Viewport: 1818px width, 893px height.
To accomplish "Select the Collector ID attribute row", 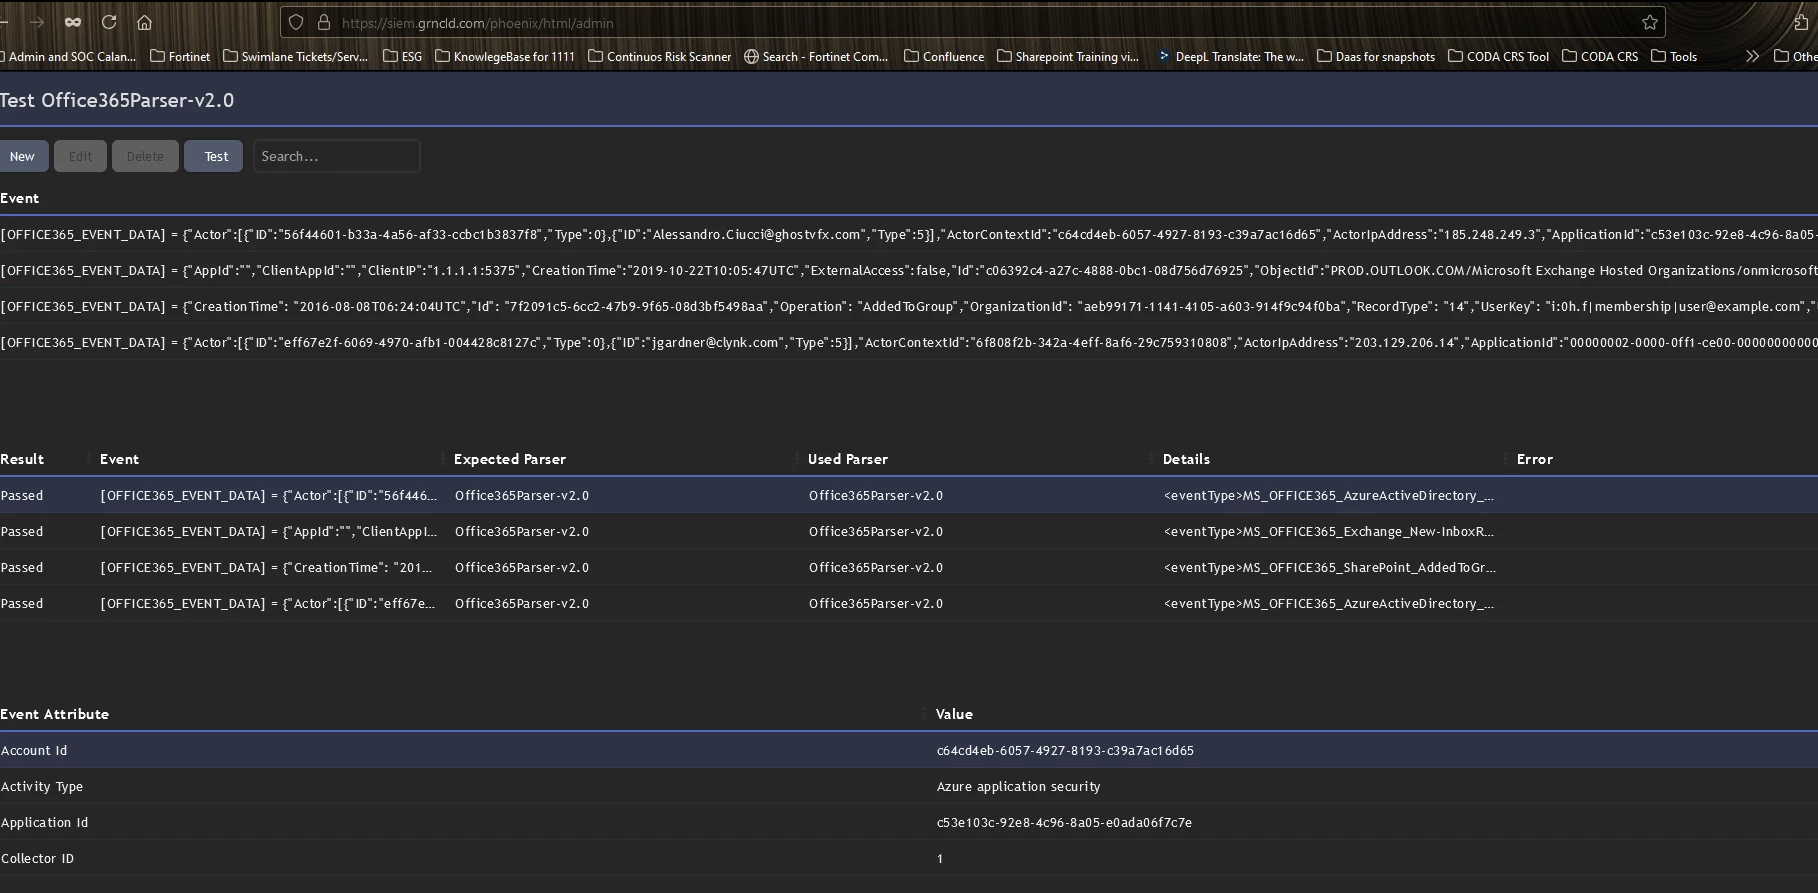I will [909, 858].
